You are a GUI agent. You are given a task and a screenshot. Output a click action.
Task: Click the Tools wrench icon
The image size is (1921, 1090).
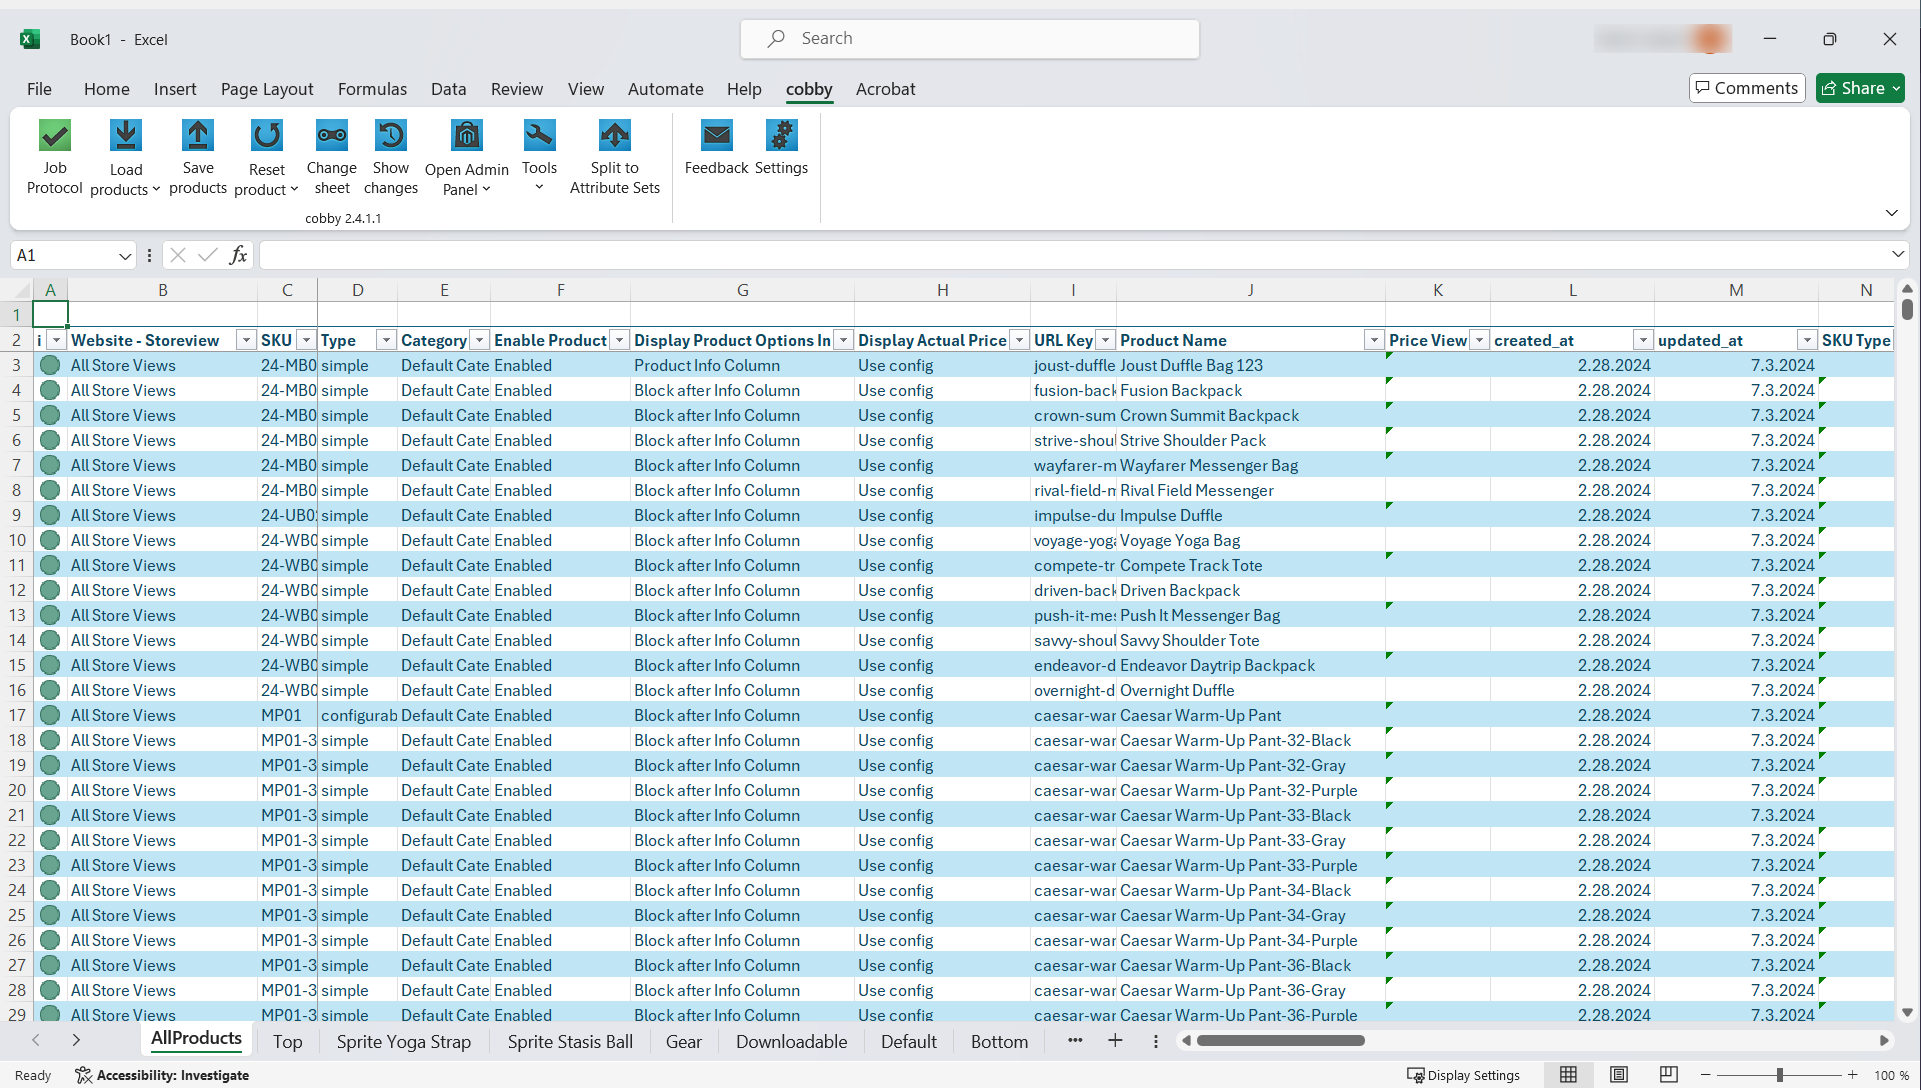pyautogui.click(x=539, y=135)
